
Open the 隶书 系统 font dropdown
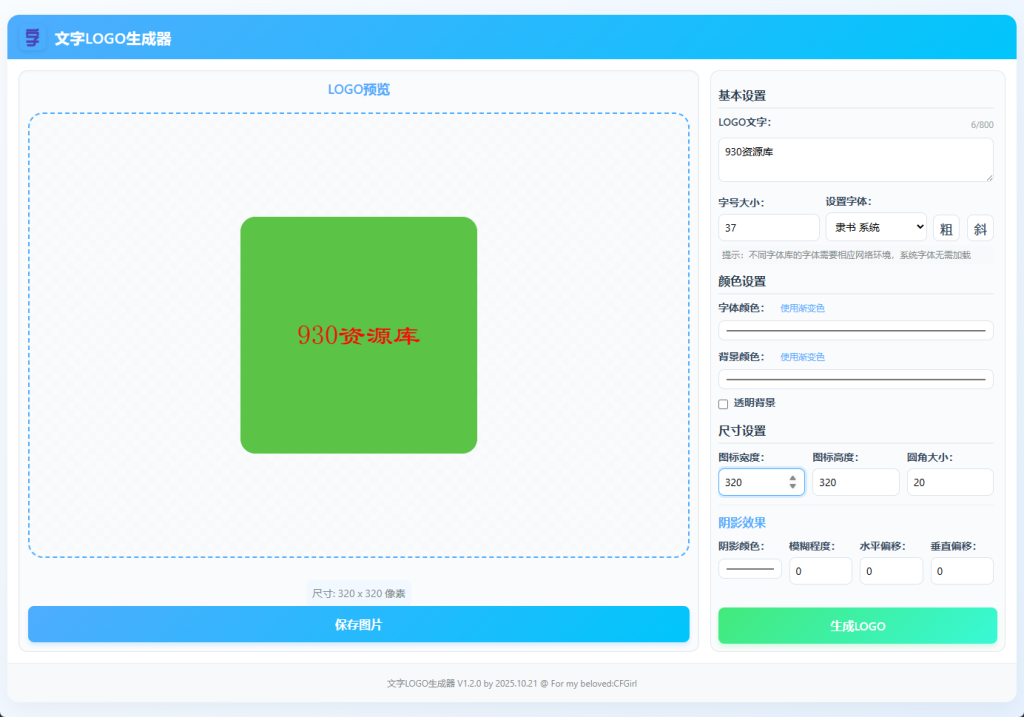point(876,227)
